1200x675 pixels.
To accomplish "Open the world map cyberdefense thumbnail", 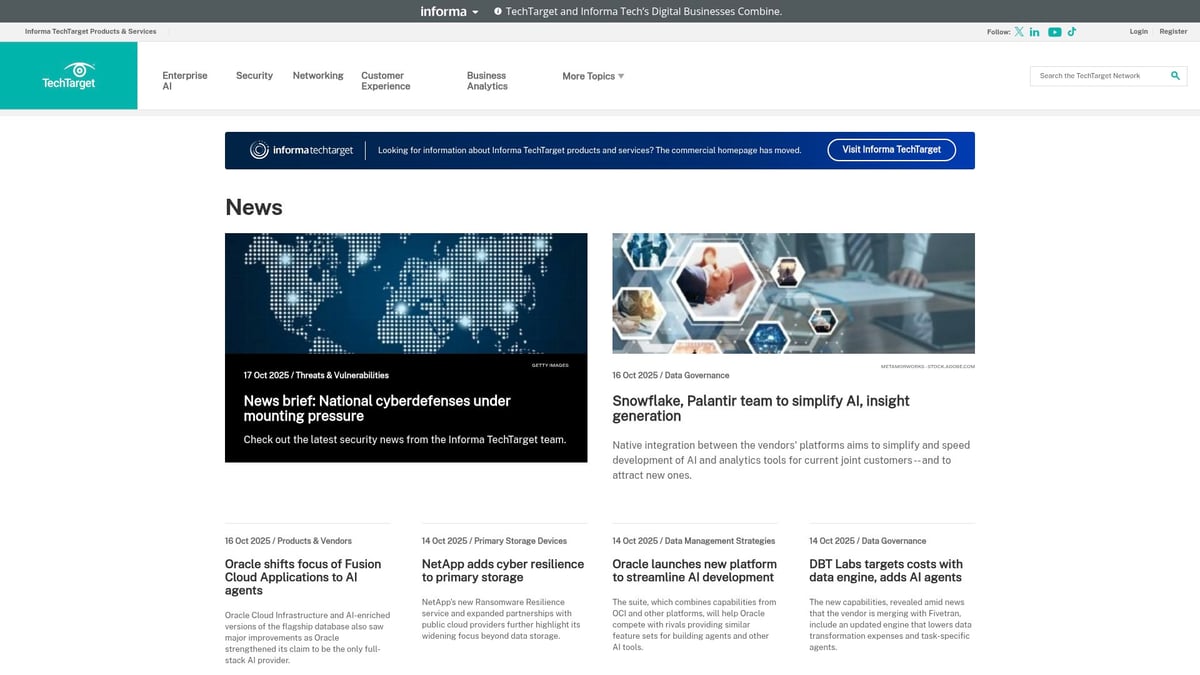I will point(406,294).
